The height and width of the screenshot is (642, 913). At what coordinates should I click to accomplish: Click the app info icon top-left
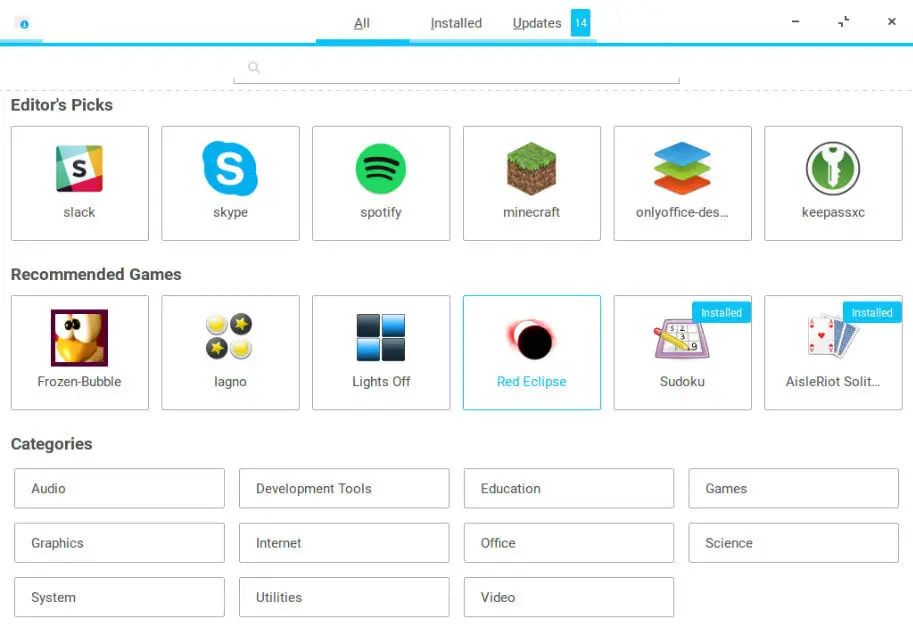coord(24,24)
